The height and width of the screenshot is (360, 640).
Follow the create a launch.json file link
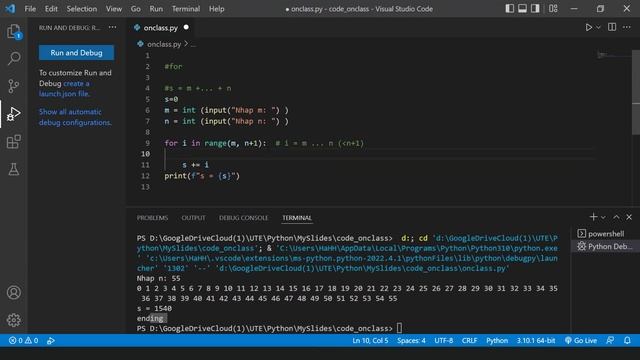coord(64,89)
